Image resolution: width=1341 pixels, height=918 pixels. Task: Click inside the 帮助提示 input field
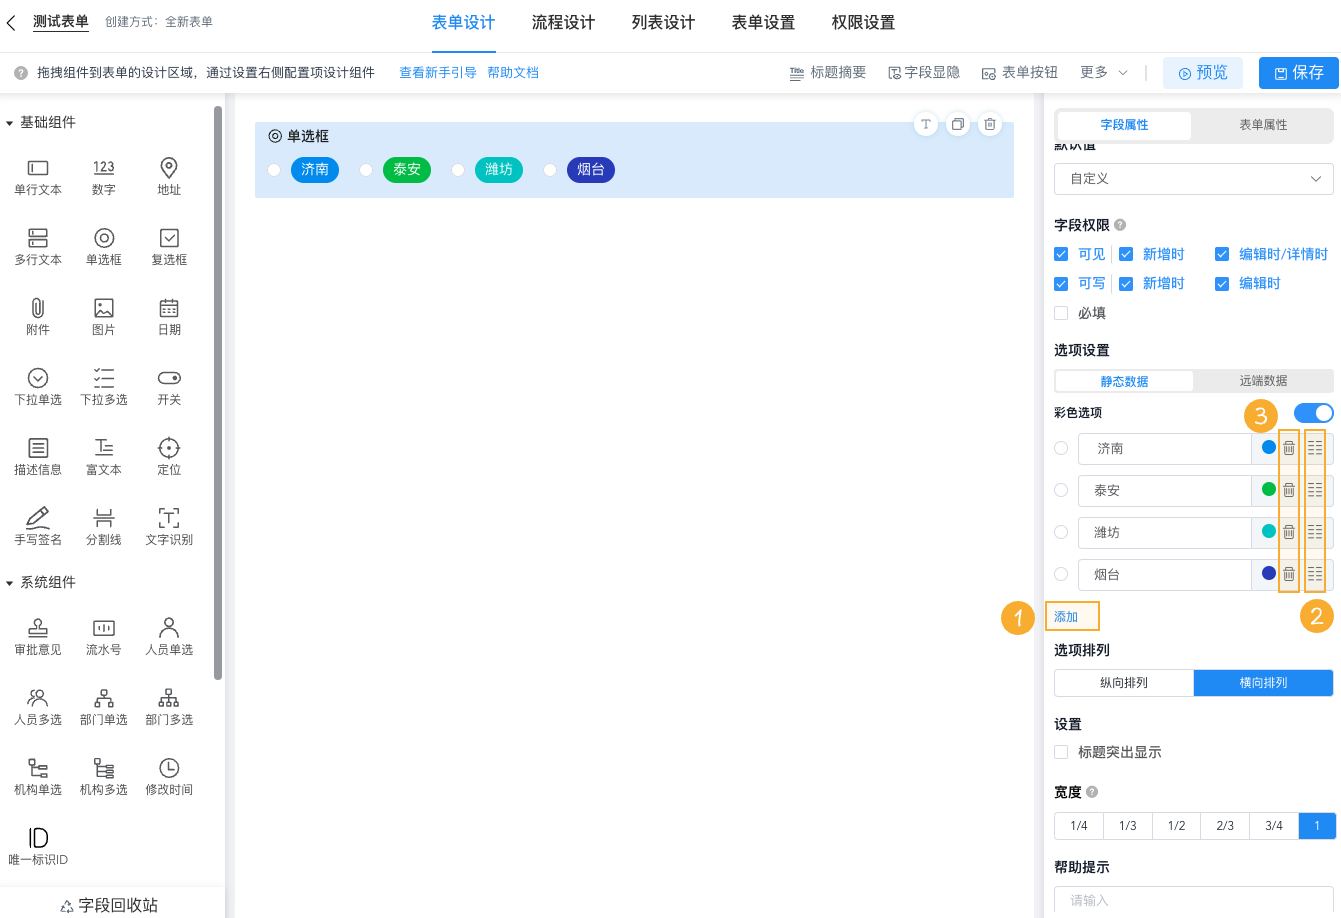1193,899
